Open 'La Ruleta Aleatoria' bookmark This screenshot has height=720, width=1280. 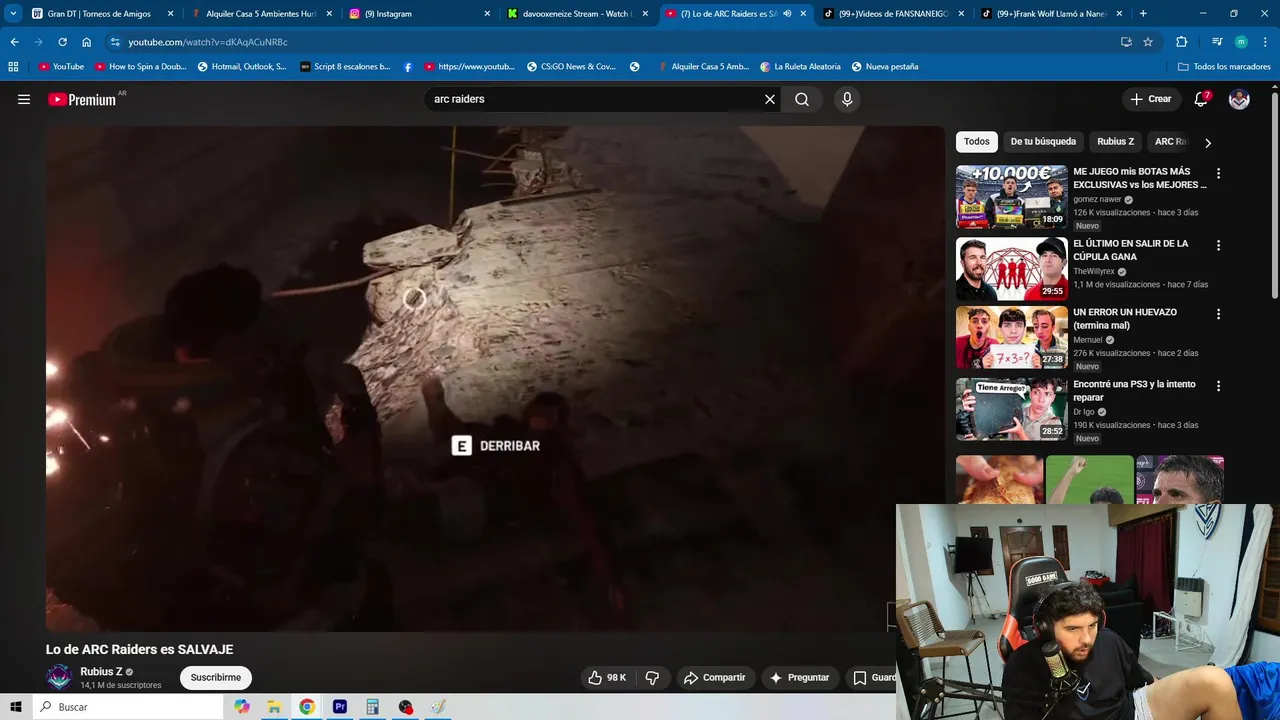[800, 67]
